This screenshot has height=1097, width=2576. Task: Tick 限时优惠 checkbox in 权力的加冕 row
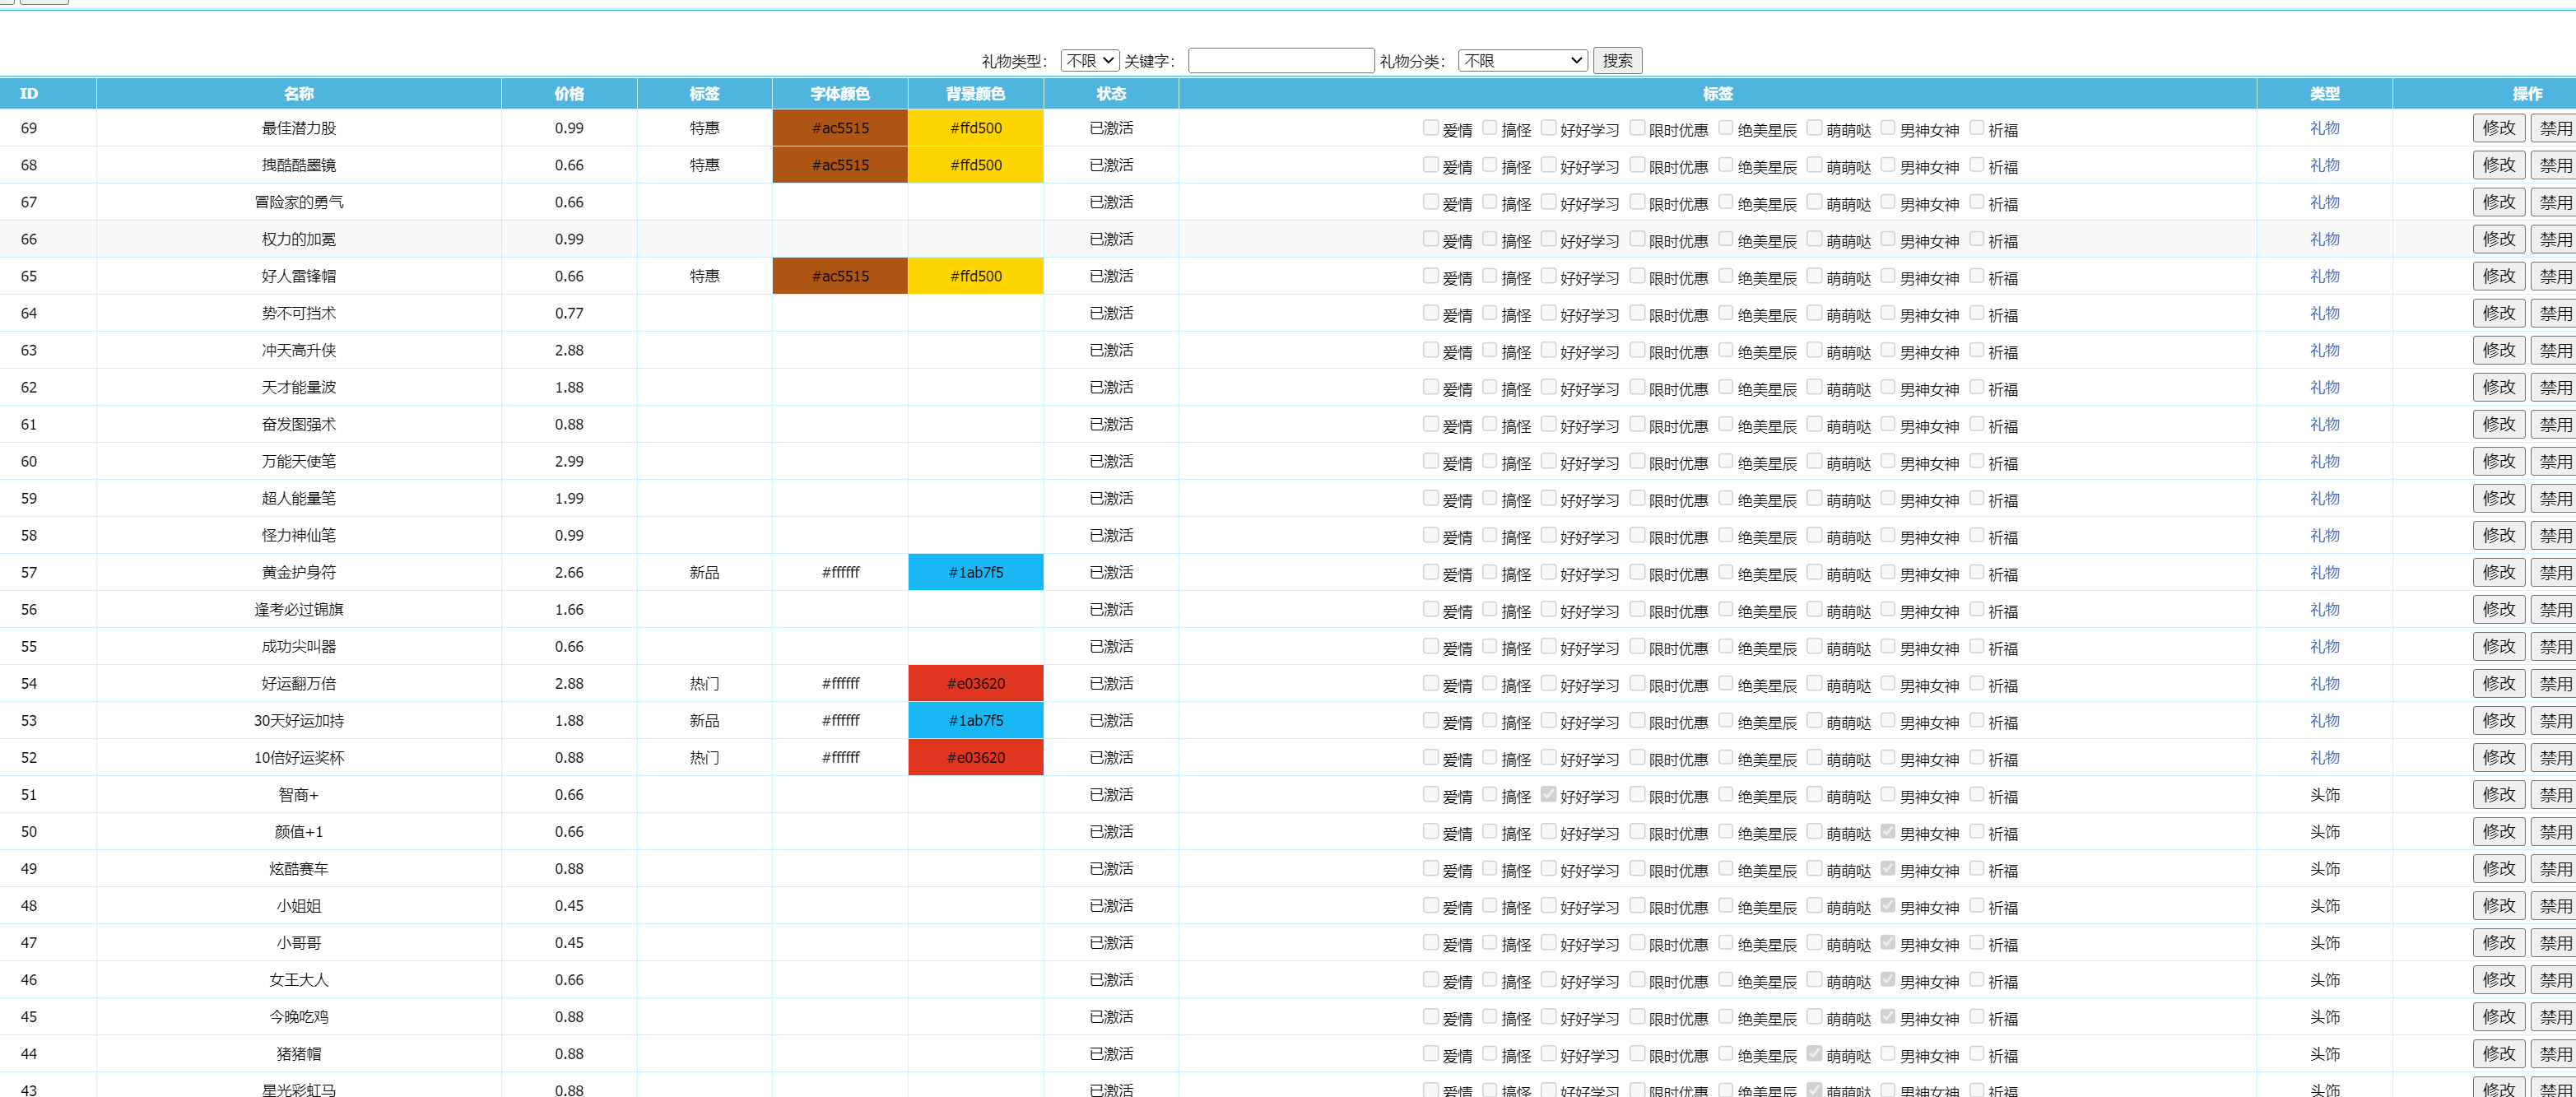(x=1637, y=239)
